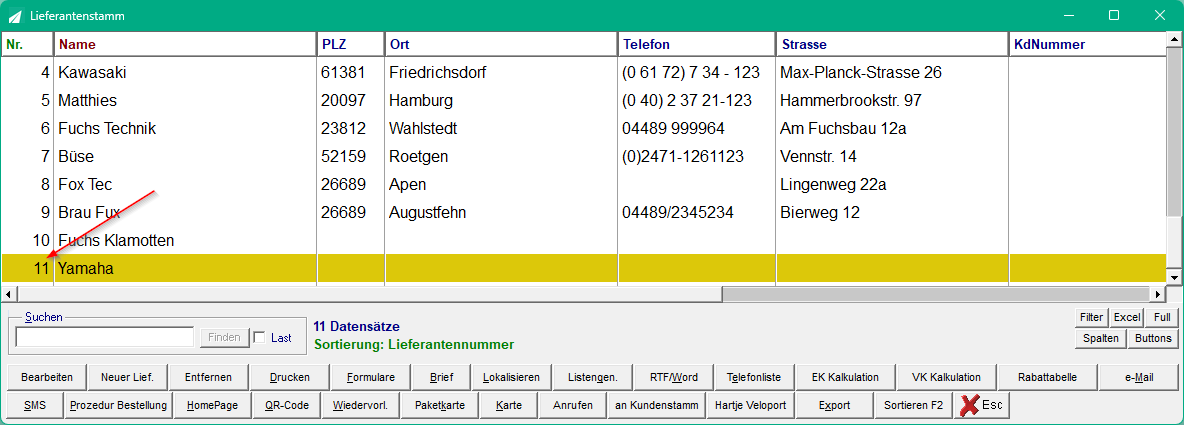Click the Karte button
This screenshot has height=425, width=1184.
click(509, 405)
